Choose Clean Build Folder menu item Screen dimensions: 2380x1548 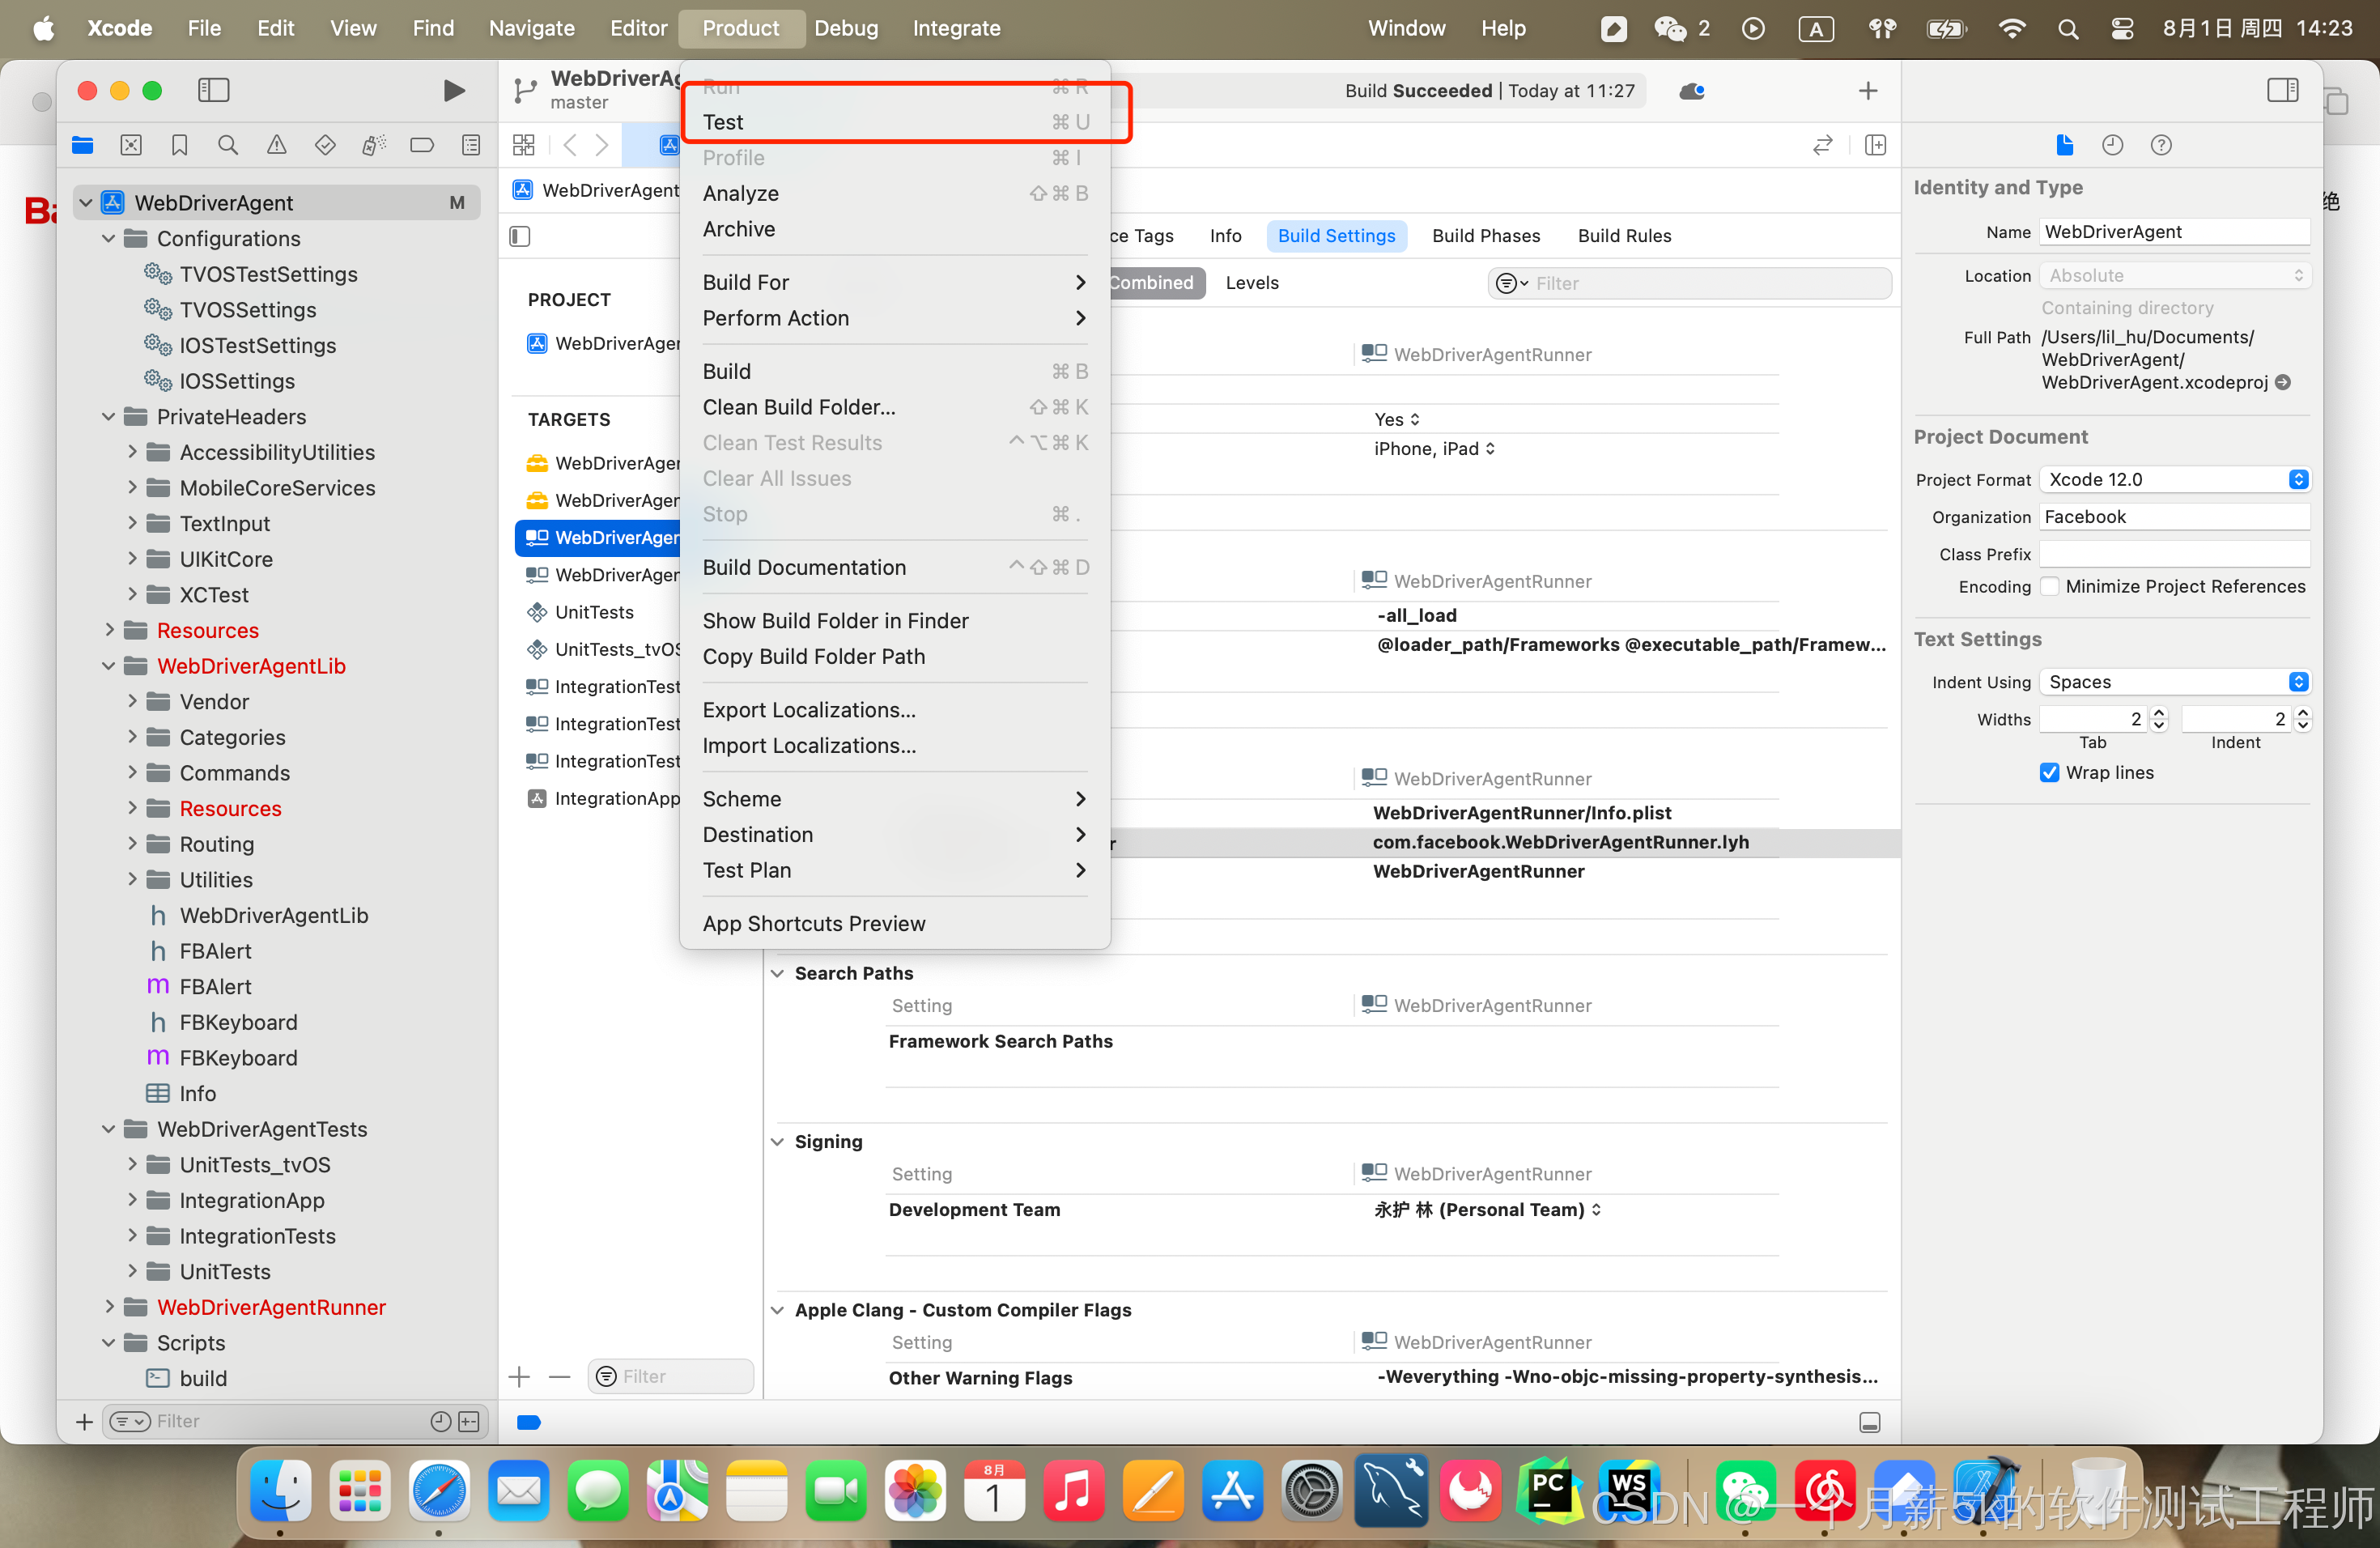(x=895, y=408)
